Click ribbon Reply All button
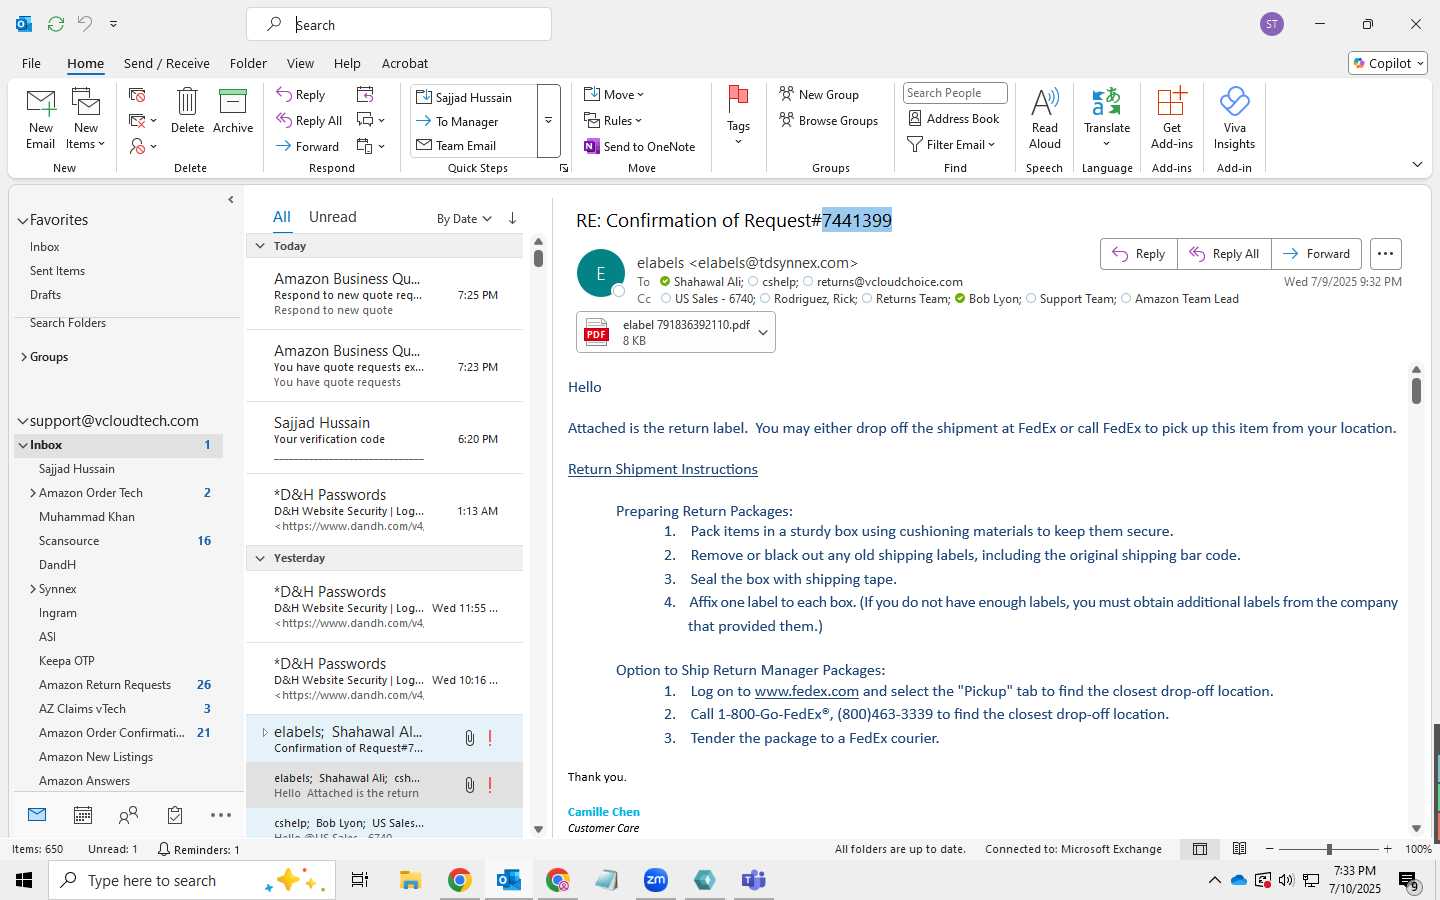The image size is (1440, 900). coord(310,121)
